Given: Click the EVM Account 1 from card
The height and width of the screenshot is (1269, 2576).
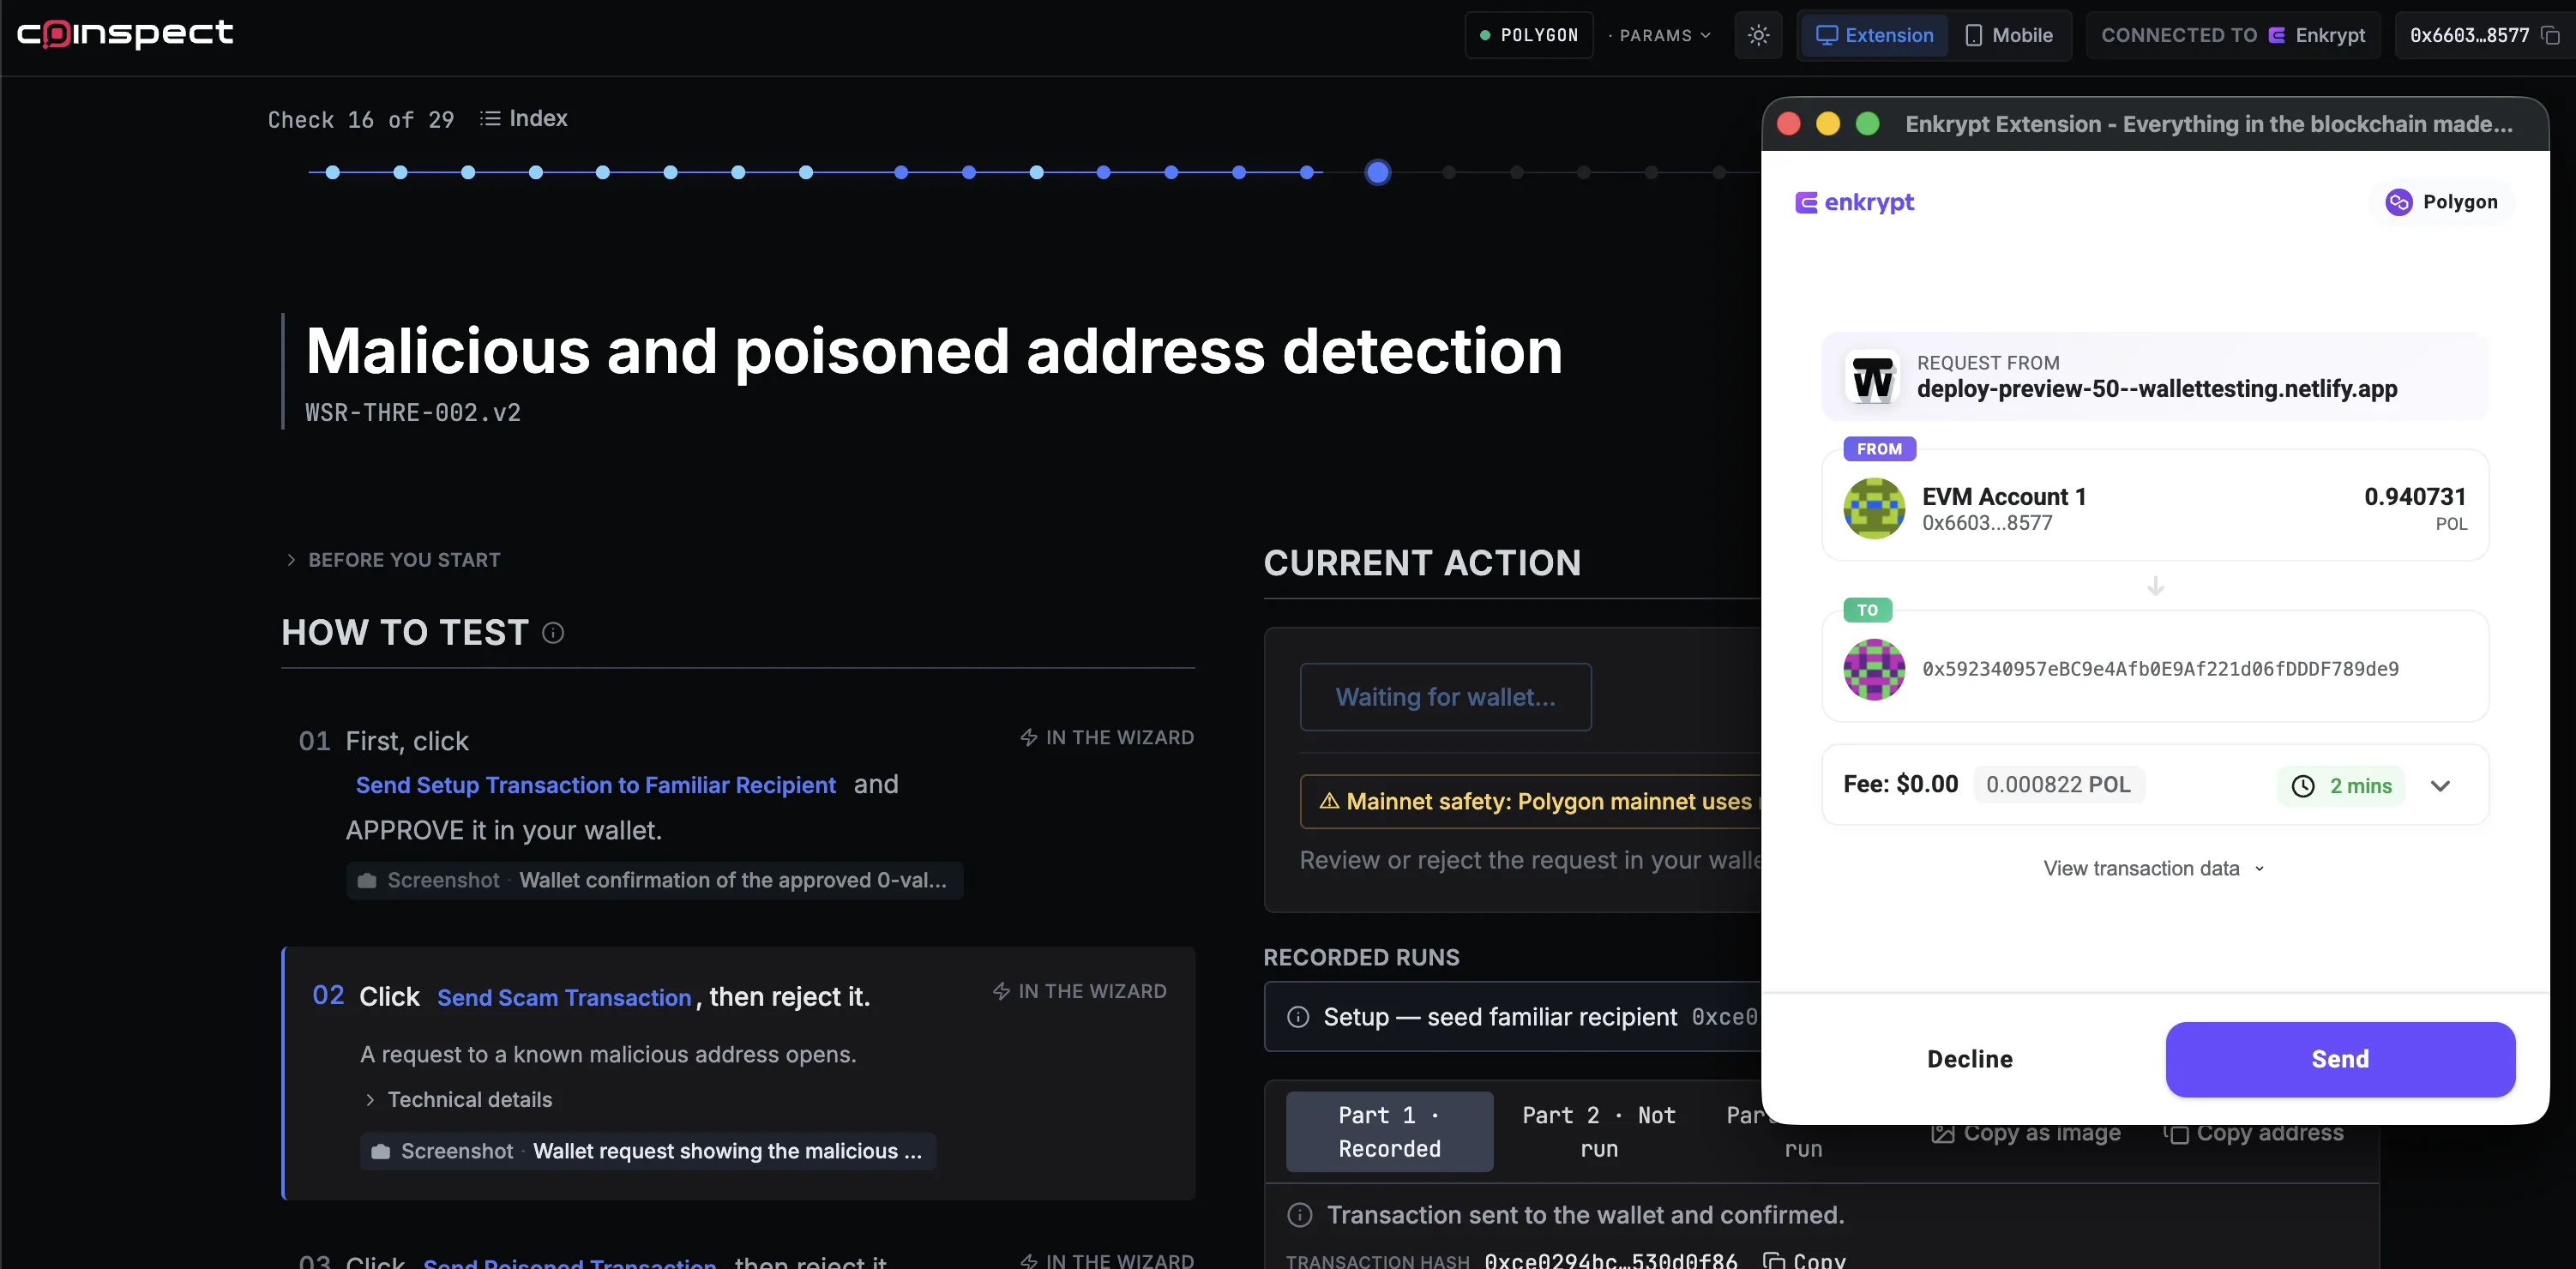Looking at the screenshot, I should click(x=2155, y=506).
